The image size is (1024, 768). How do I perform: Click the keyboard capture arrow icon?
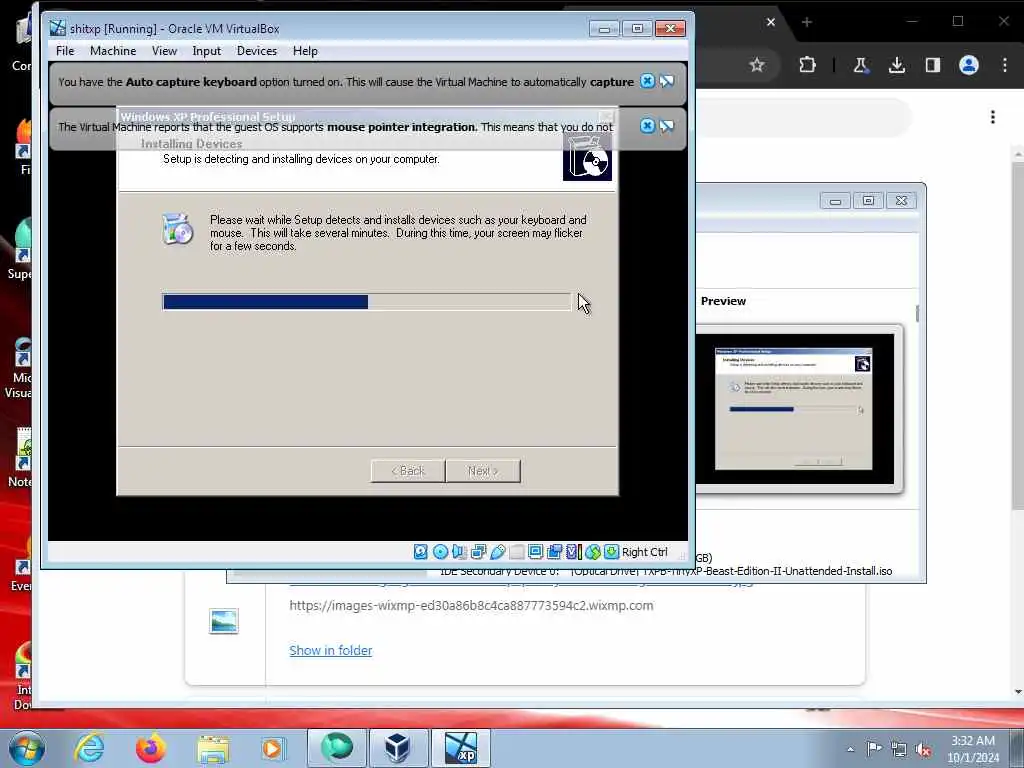click(611, 552)
